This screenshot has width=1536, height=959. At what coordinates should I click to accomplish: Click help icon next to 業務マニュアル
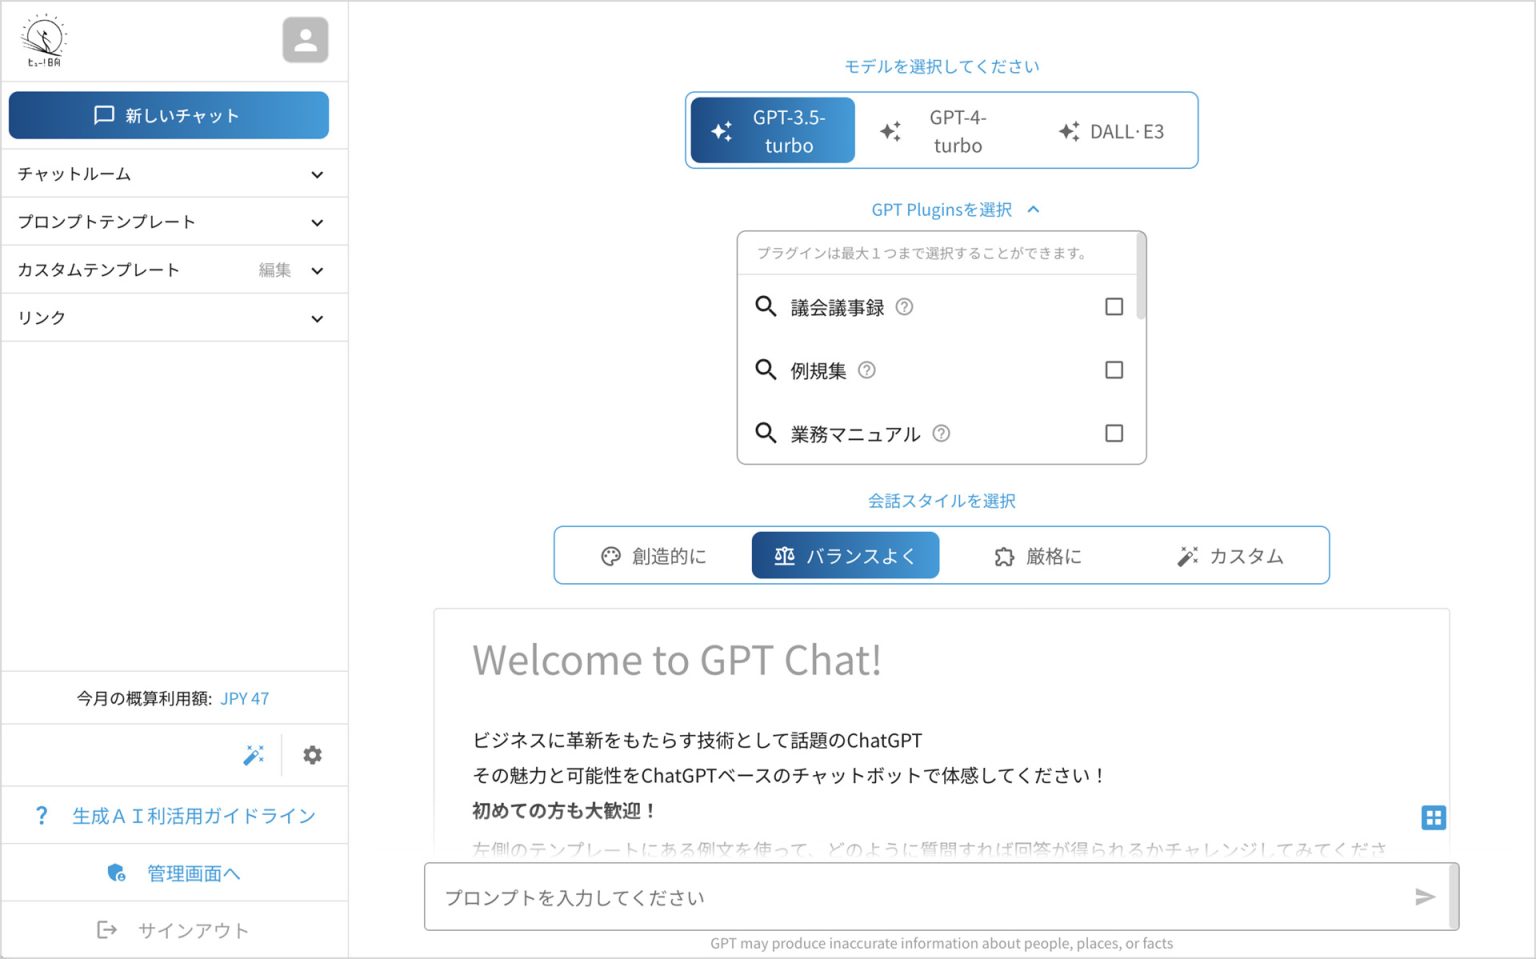coord(941,433)
